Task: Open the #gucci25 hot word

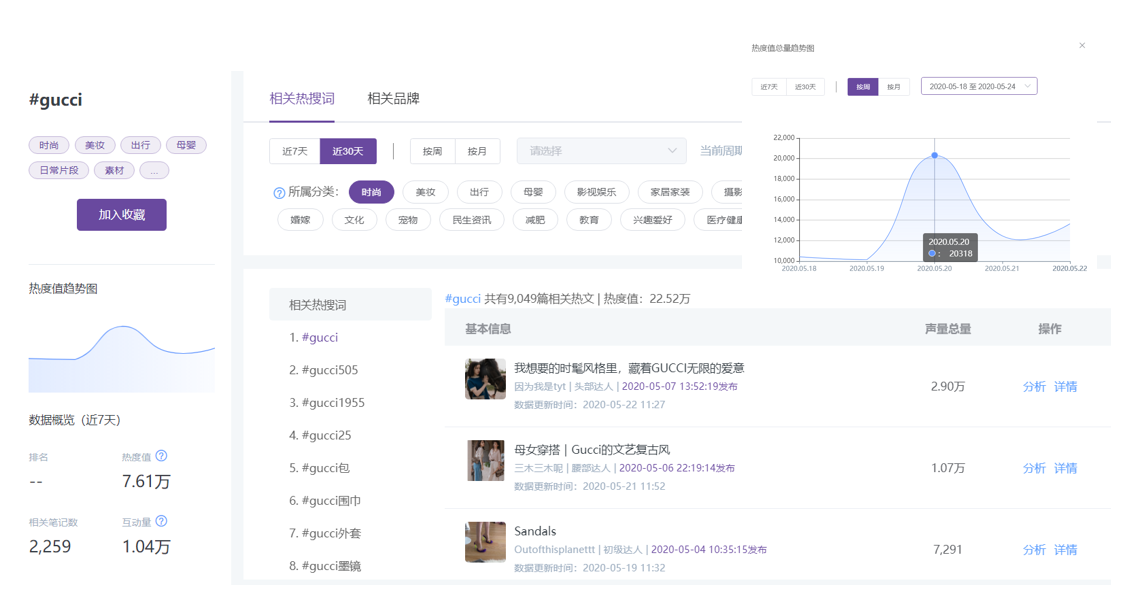Action: click(x=326, y=435)
